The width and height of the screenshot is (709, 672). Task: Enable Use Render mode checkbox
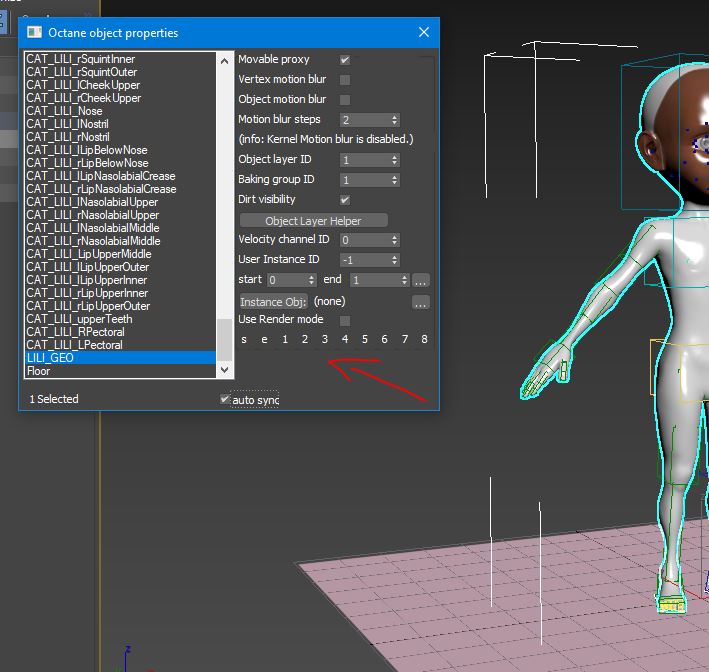345,320
